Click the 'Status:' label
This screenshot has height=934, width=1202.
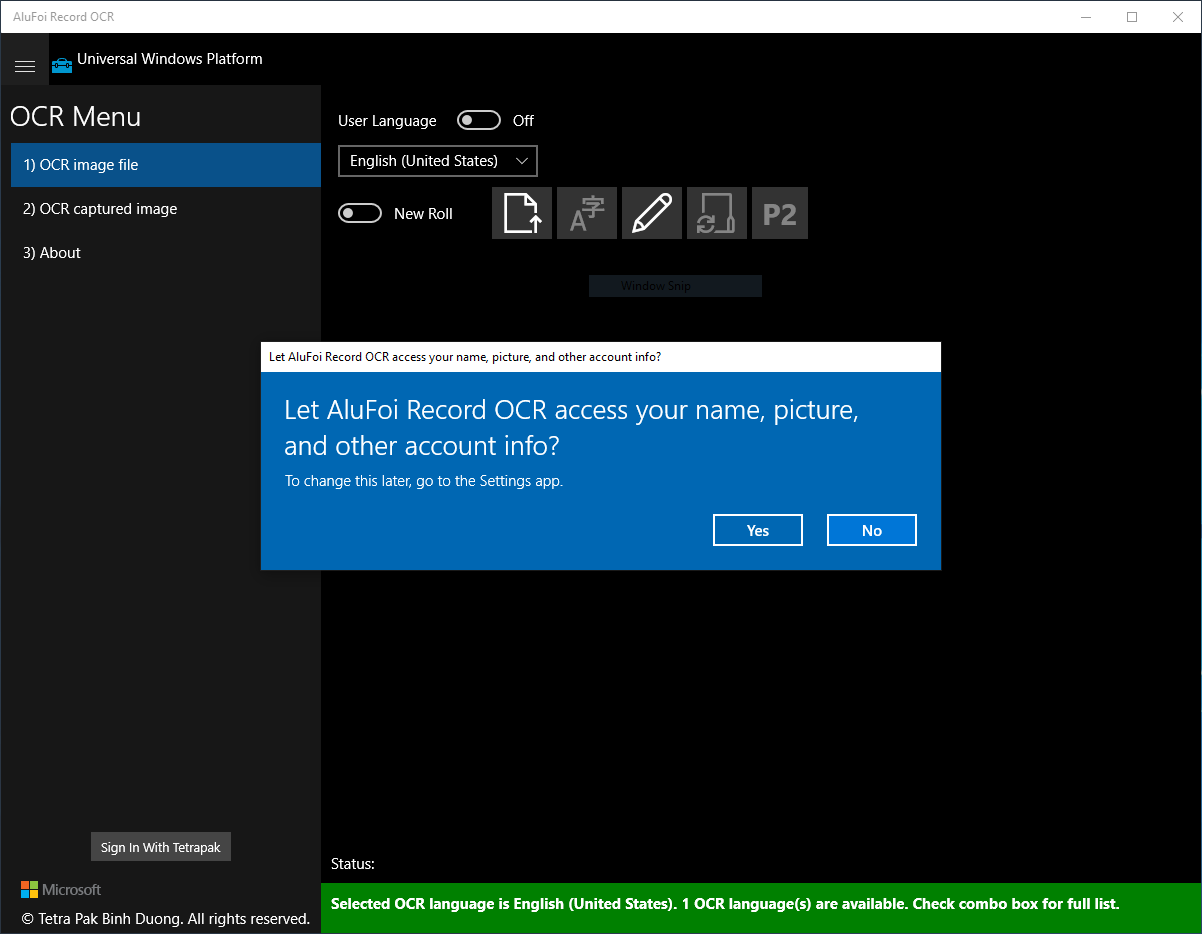point(353,864)
